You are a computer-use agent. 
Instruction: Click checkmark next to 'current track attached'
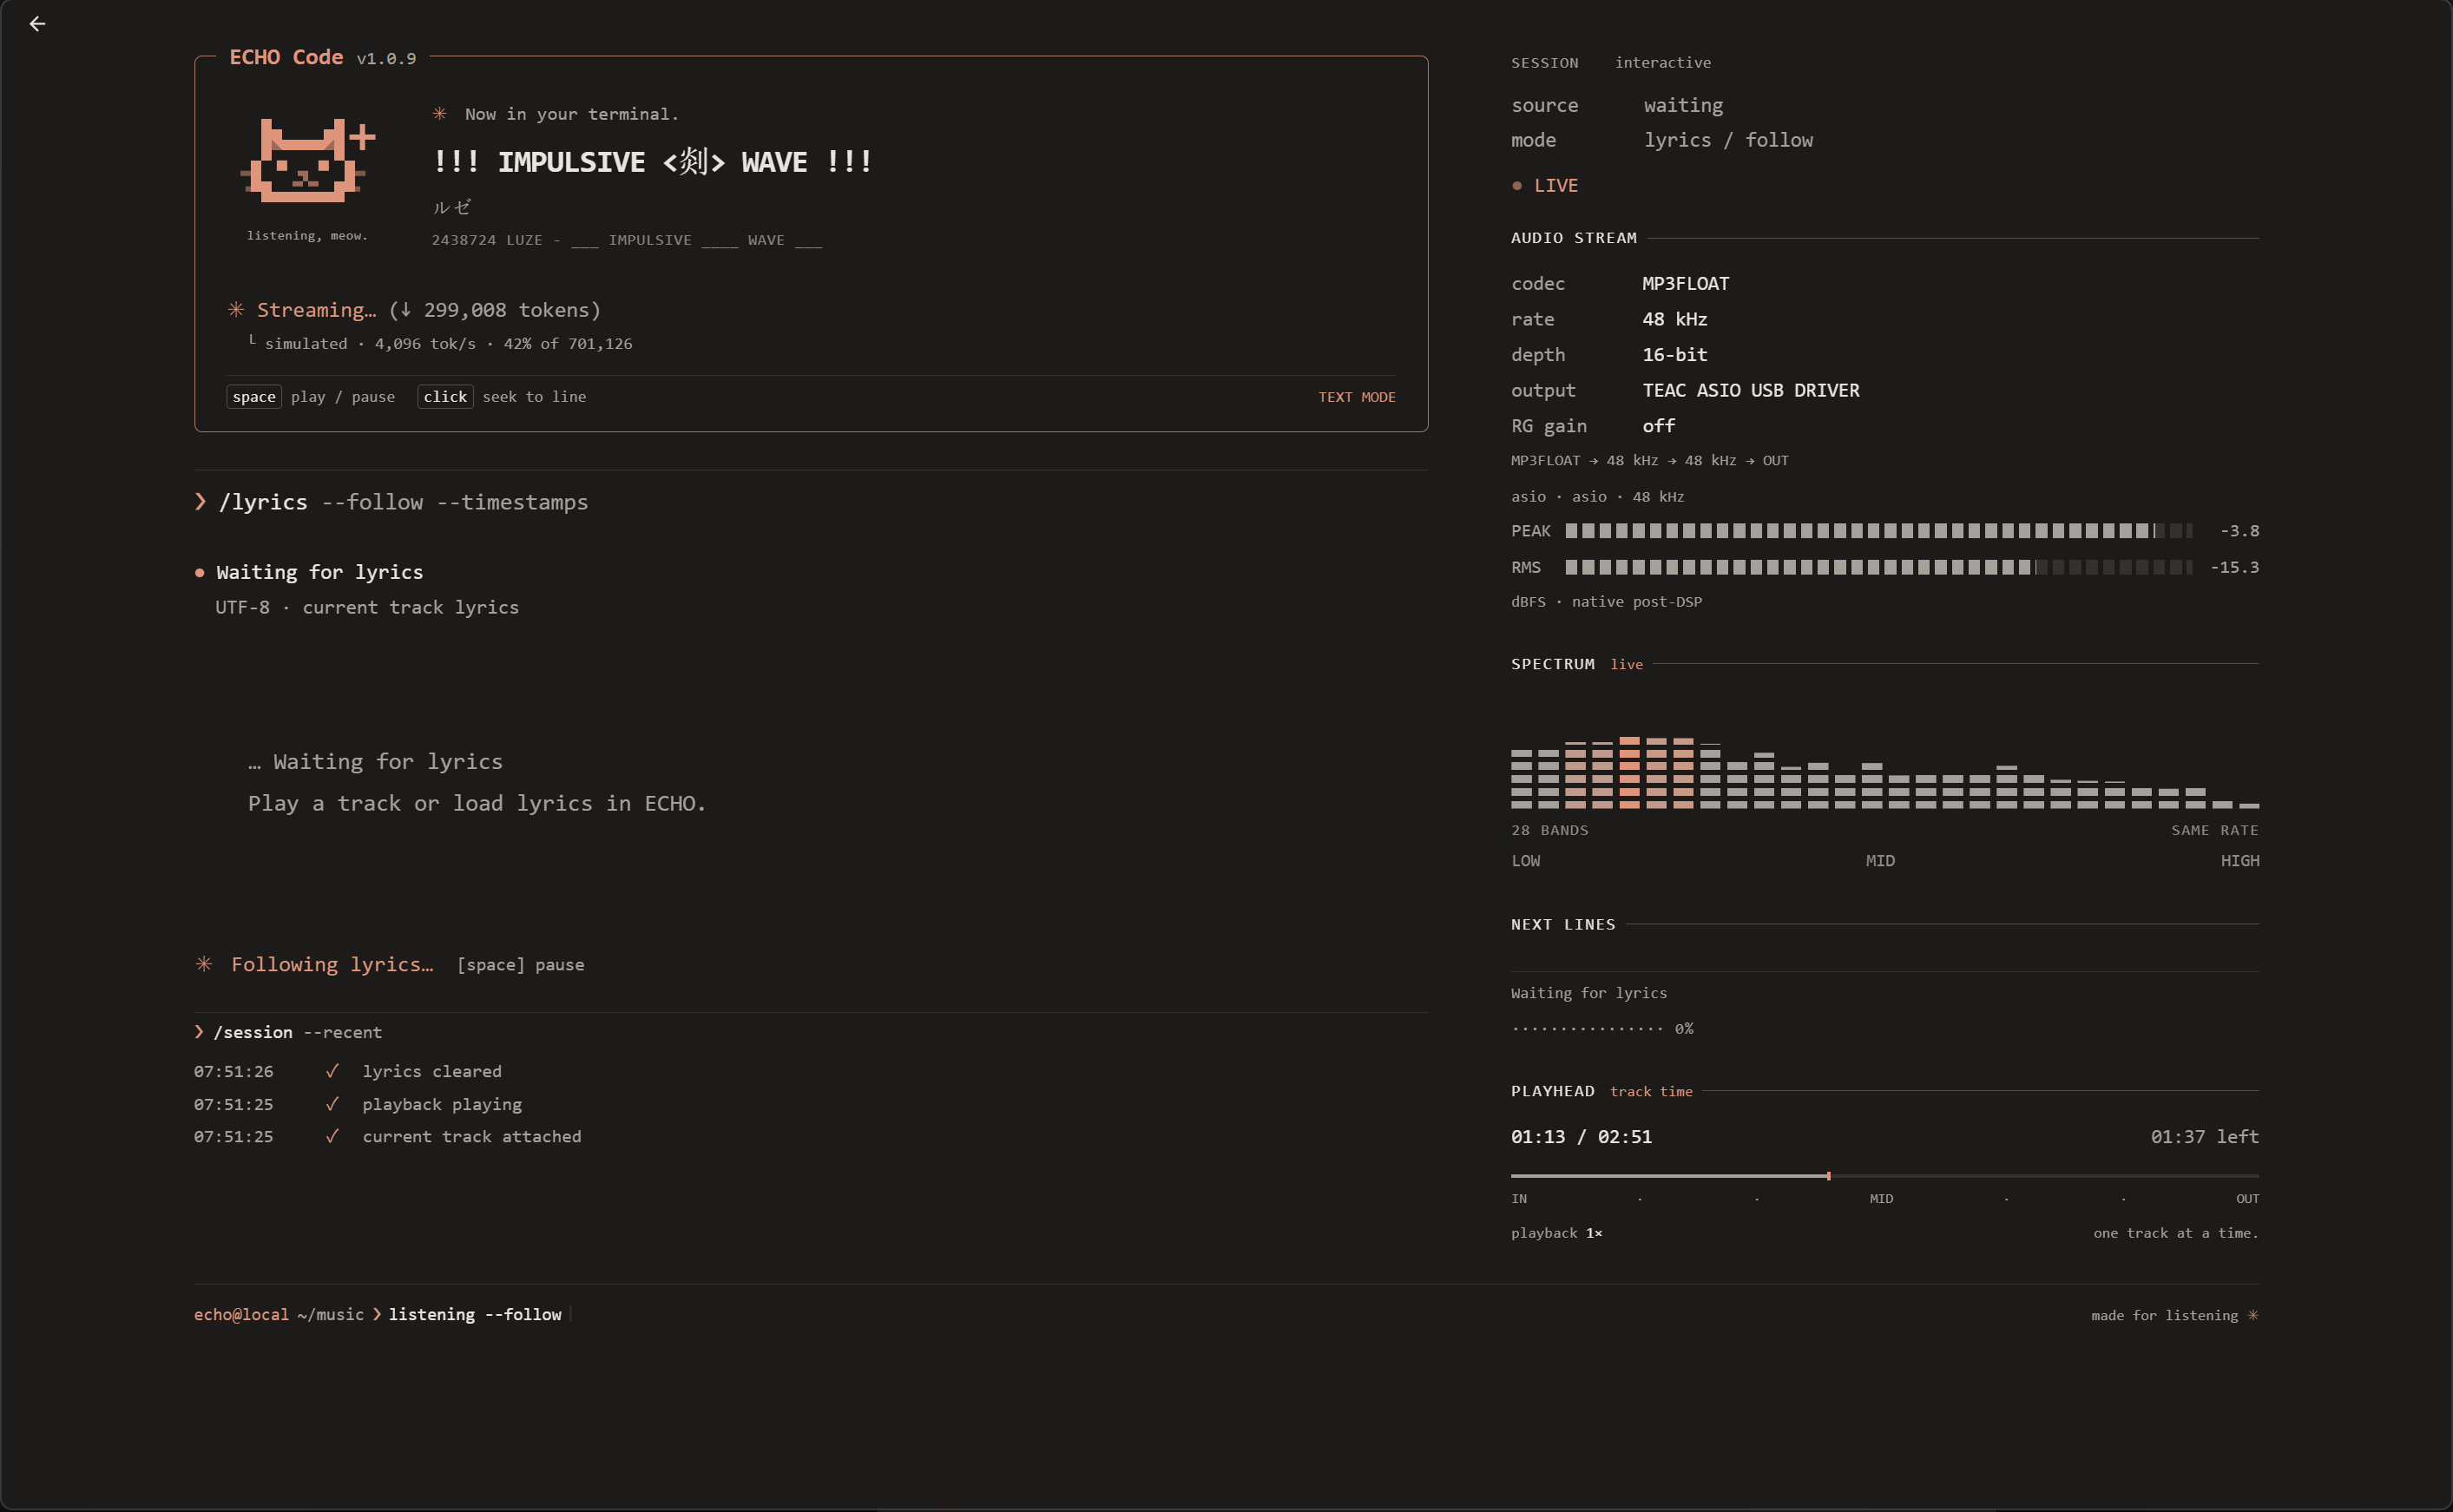pos(332,1136)
